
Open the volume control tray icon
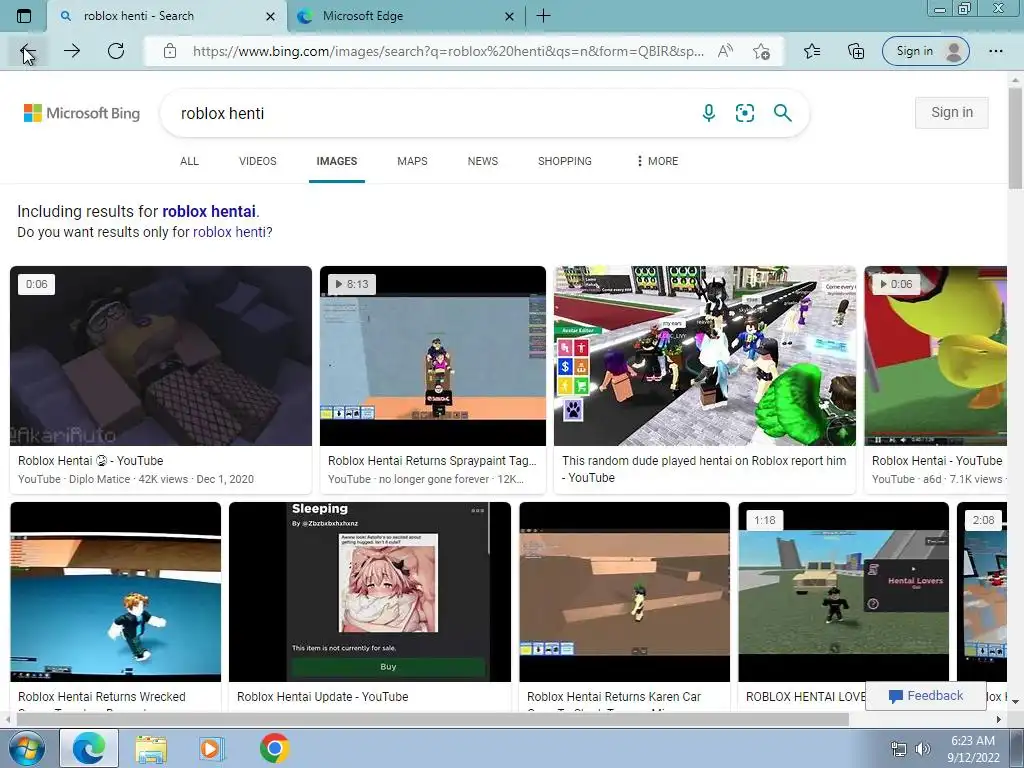[x=923, y=749]
